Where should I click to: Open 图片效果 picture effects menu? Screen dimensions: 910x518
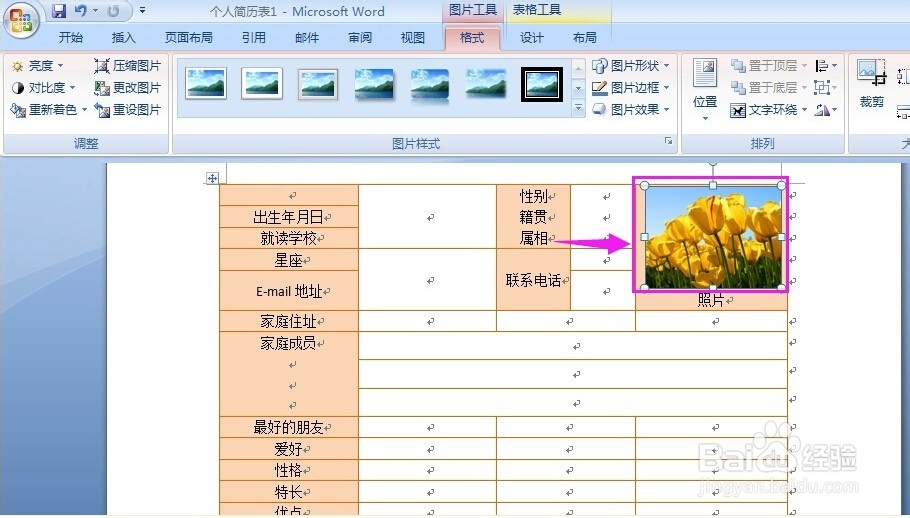pyautogui.click(x=630, y=110)
